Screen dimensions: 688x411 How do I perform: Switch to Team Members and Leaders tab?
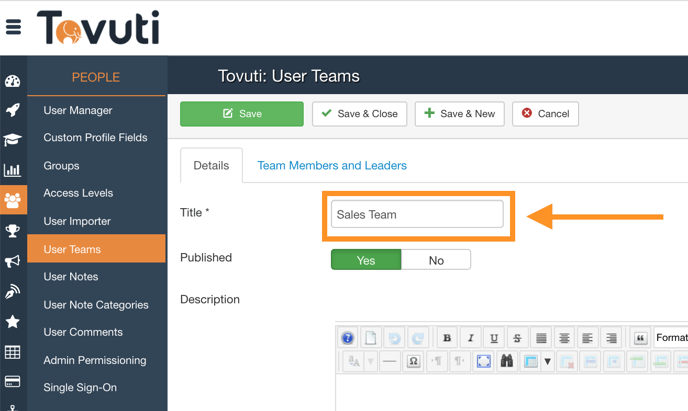click(x=332, y=166)
